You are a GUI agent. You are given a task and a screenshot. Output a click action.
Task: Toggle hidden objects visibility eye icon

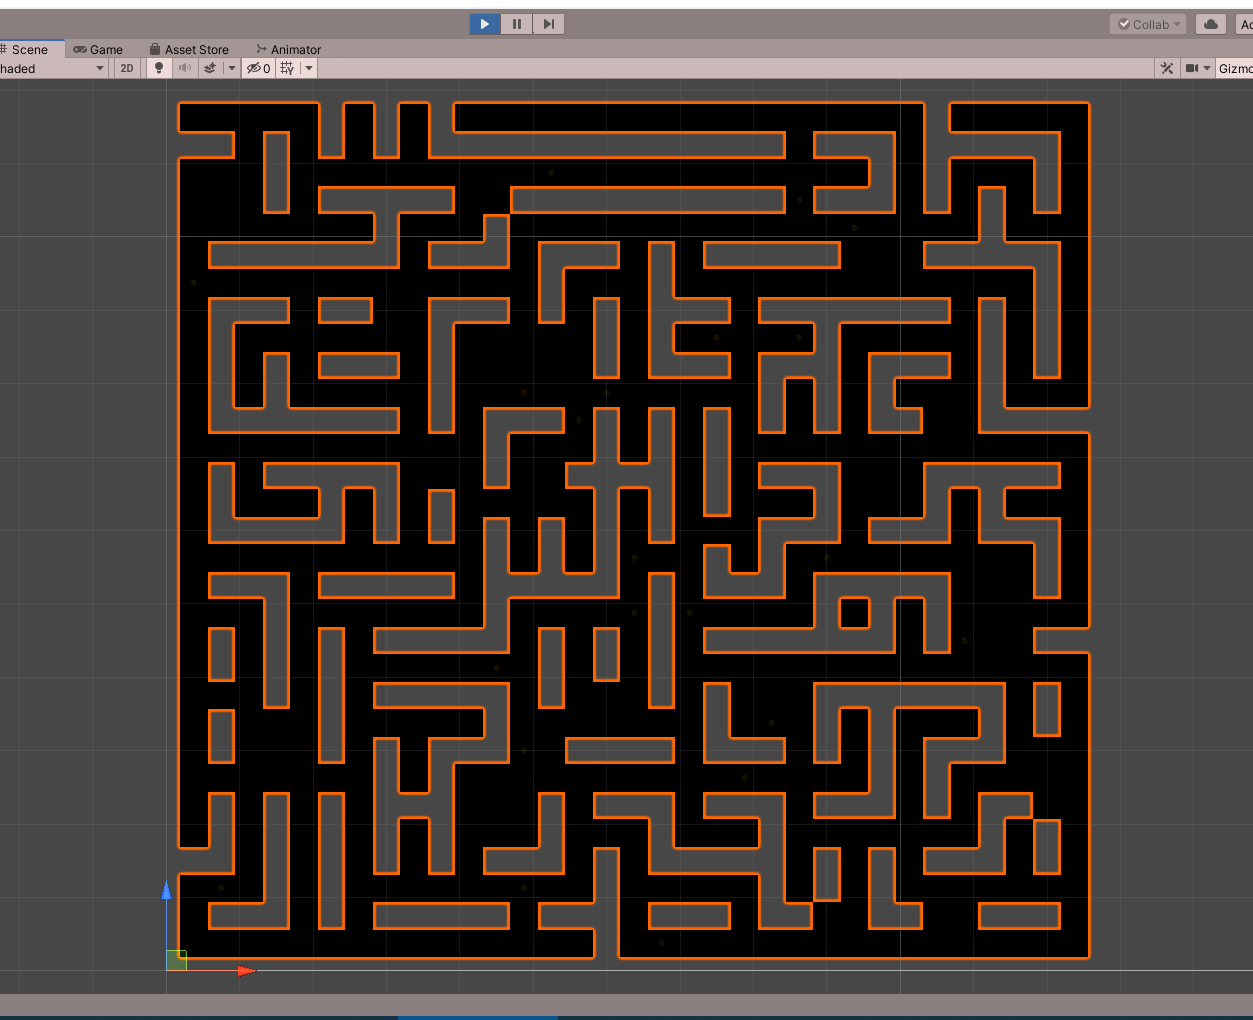[x=258, y=68]
